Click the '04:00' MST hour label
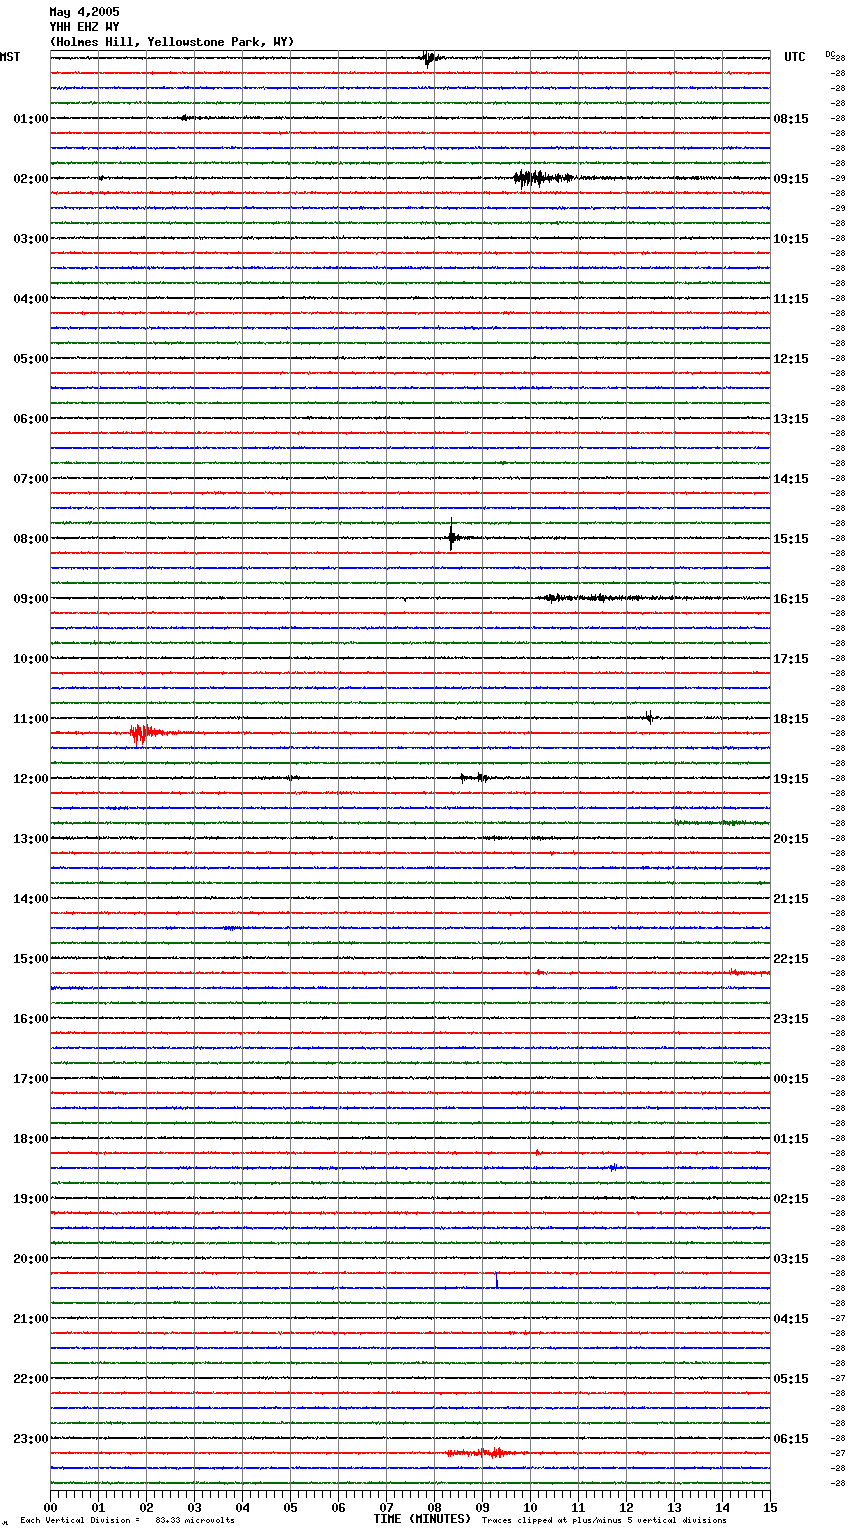The height and width of the screenshot is (1534, 850). [x=30, y=299]
